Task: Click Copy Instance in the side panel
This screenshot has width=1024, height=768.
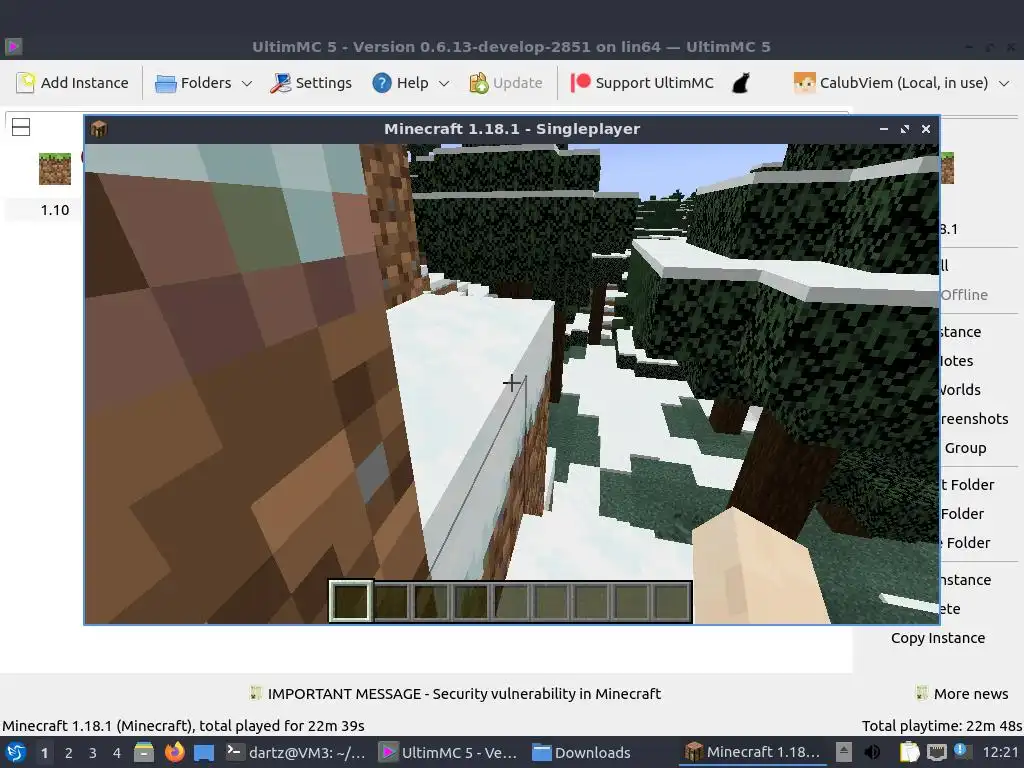Action: tap(938, 638)
